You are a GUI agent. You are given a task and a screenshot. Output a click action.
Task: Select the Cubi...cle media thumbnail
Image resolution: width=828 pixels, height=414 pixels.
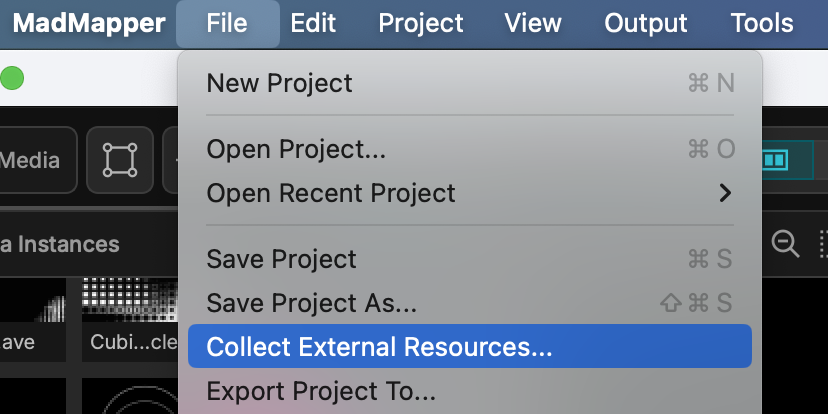pyautogui.click(x=130, y=320)
